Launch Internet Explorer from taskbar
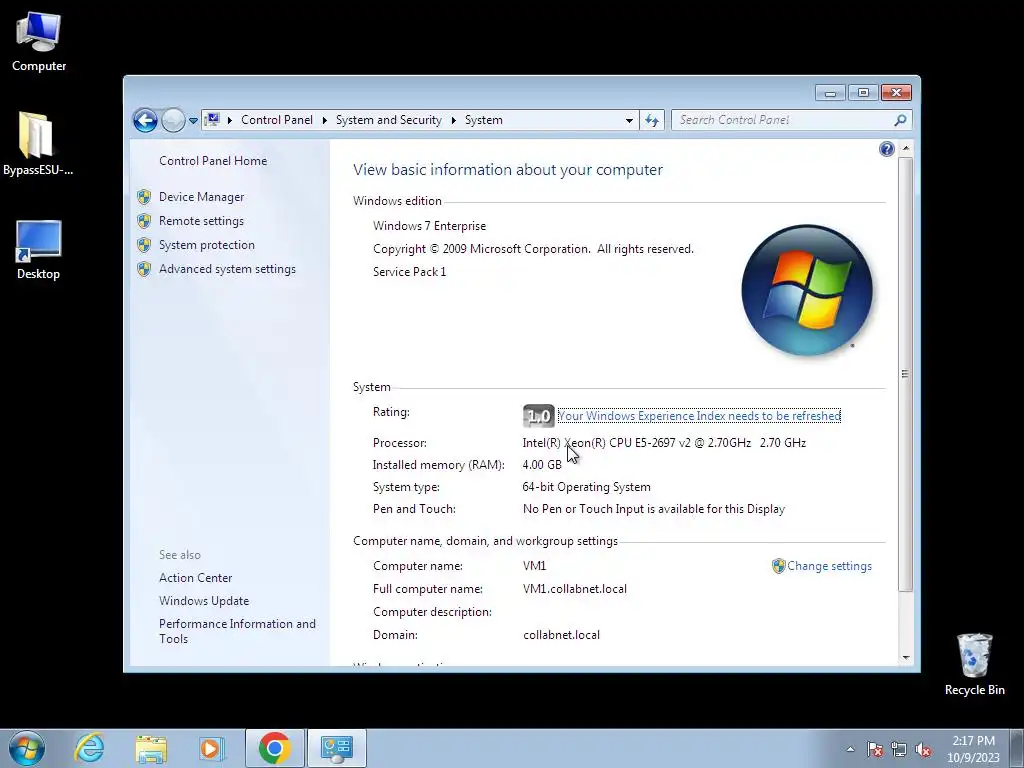This screenshot has height=768, width=1024. coord(89,748)
